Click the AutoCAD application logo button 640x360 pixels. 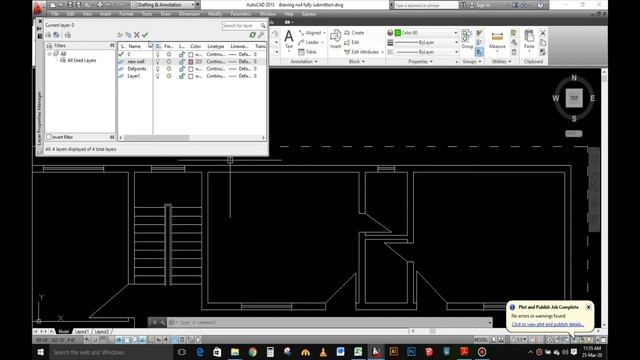[x=38, y=7]
